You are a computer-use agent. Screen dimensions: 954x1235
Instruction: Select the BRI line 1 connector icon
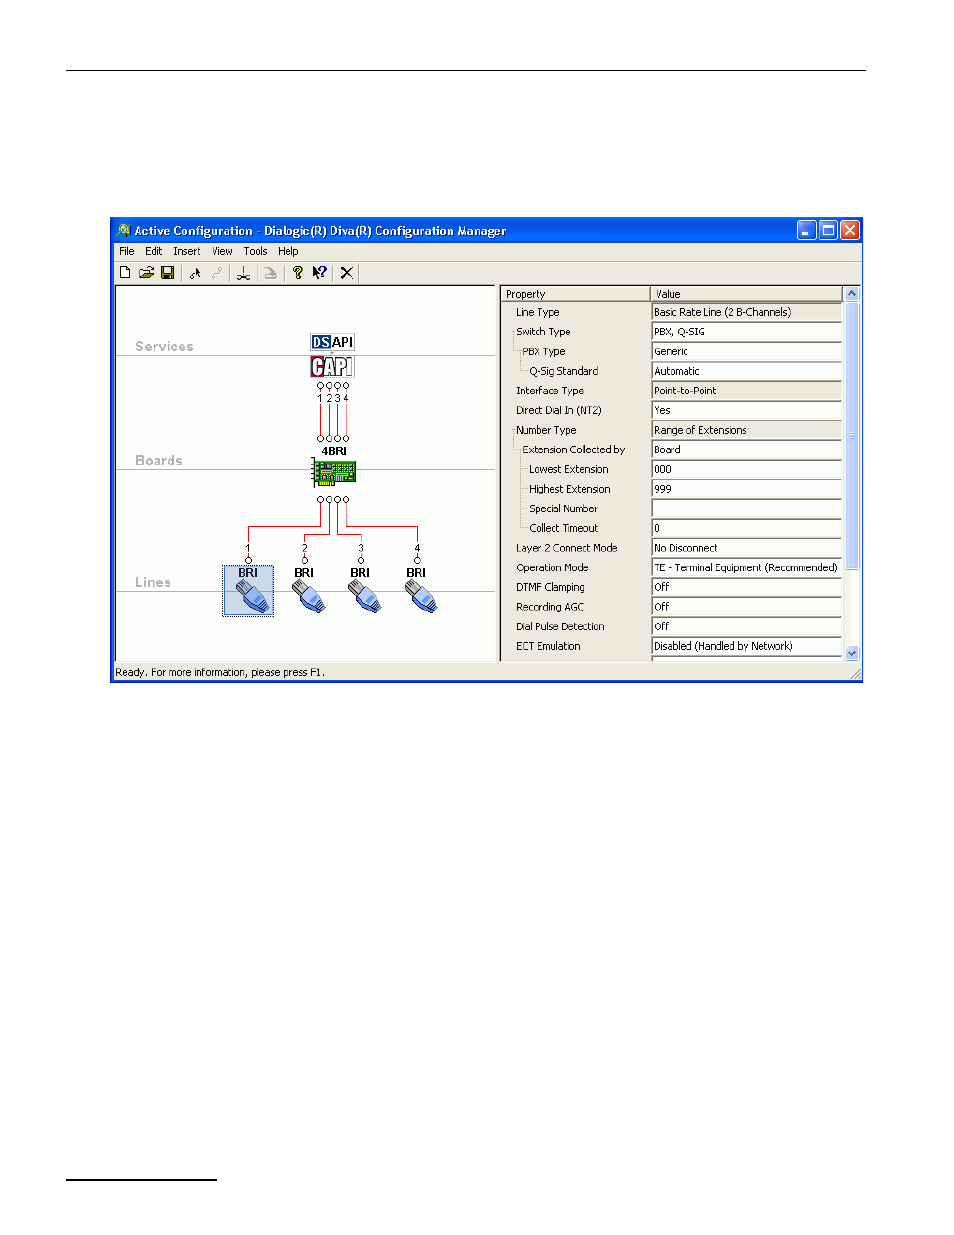248,590
